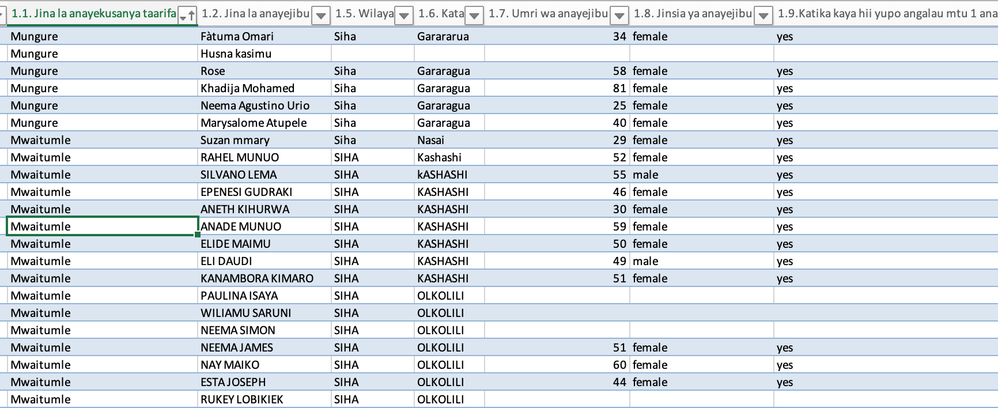Select the name cell KANAMBORA KIMARO
The width and height of the screenshot is (998, 408).
264,278
